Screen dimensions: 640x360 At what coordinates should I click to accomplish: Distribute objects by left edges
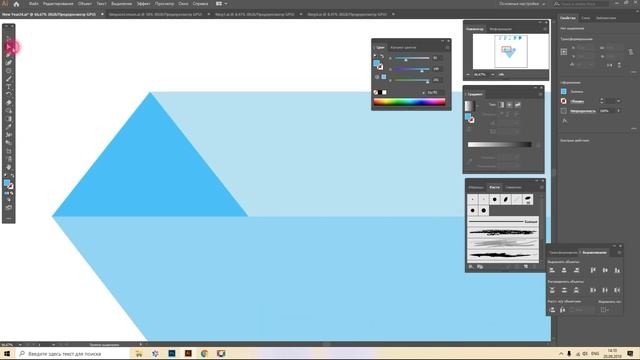[x=593, y=290]
